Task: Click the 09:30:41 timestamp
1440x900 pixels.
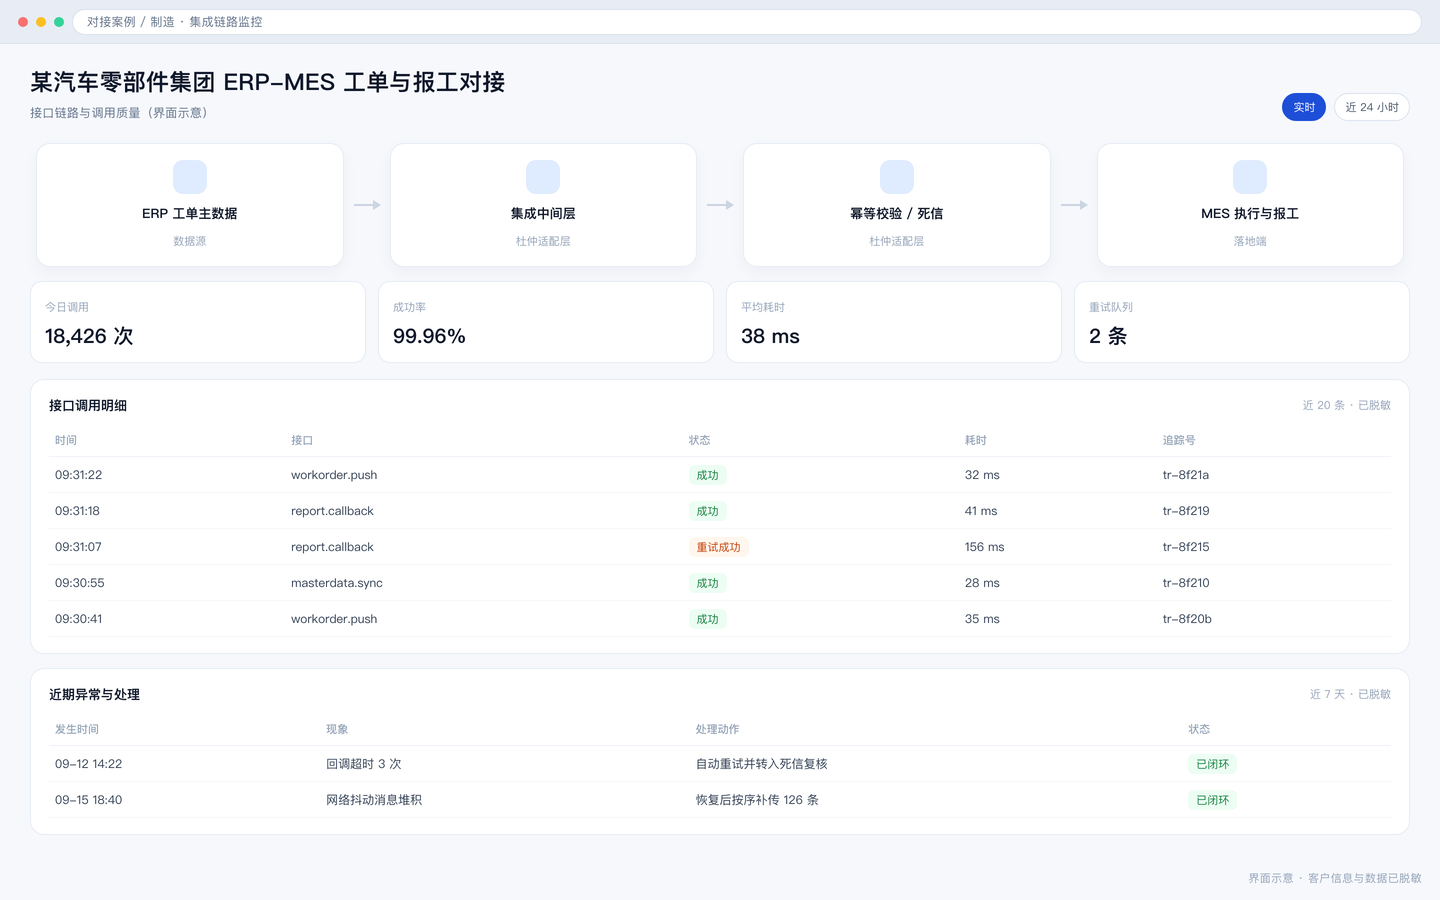Action: [x=79, y=619]
